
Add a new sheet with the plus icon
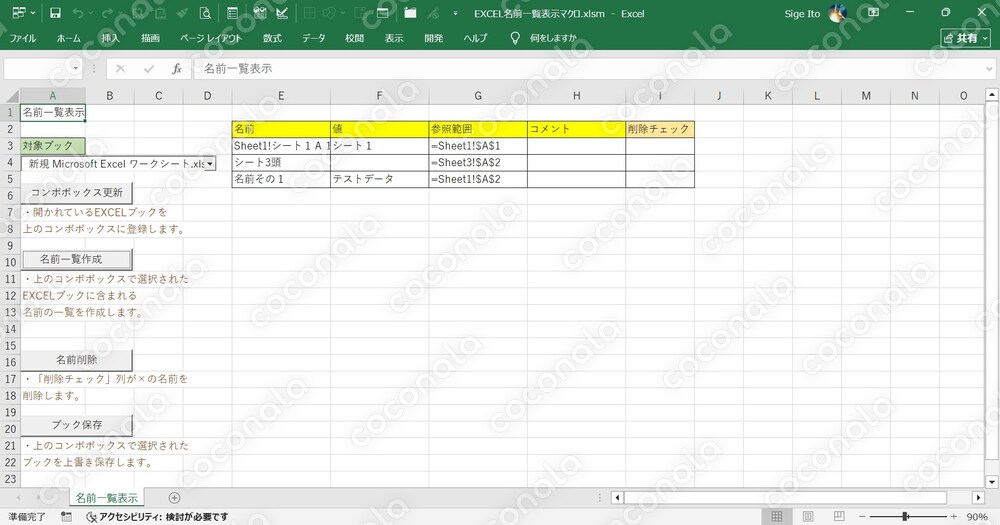tap(174, 498)
